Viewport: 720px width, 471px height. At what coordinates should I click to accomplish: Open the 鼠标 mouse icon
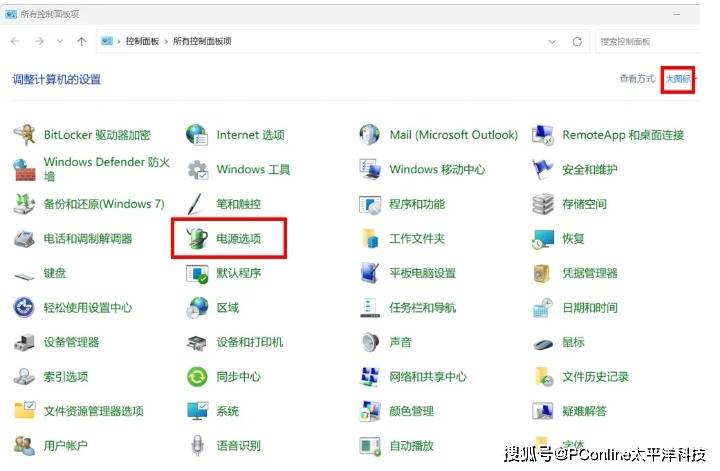[x=543, y=343]
